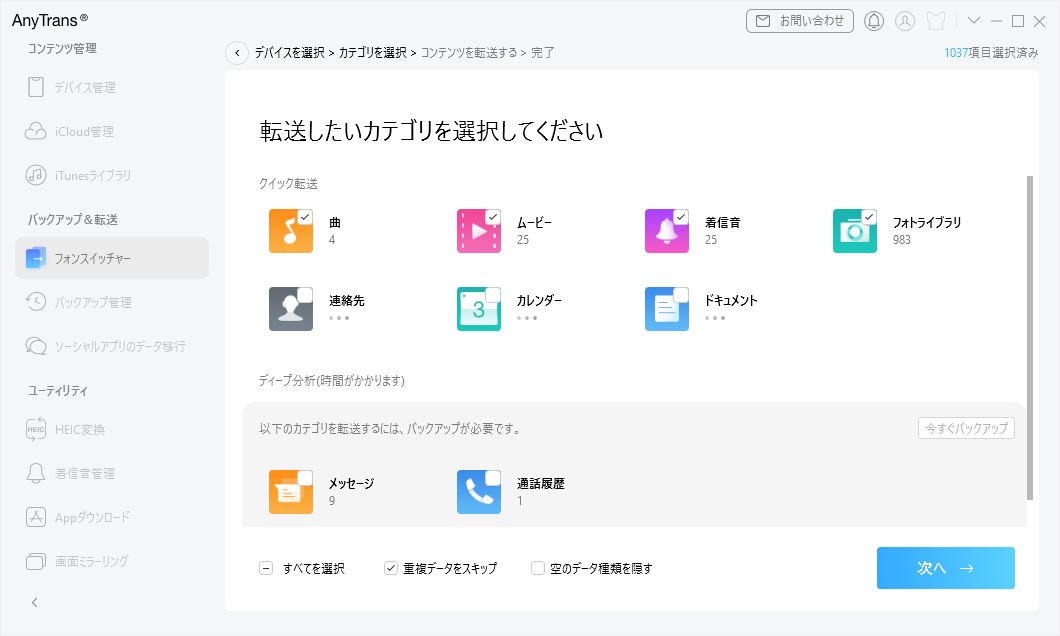Collapse the left sidebar with chevron
This screenshot has height=636, width=1060.
click(x=35, y=602)
